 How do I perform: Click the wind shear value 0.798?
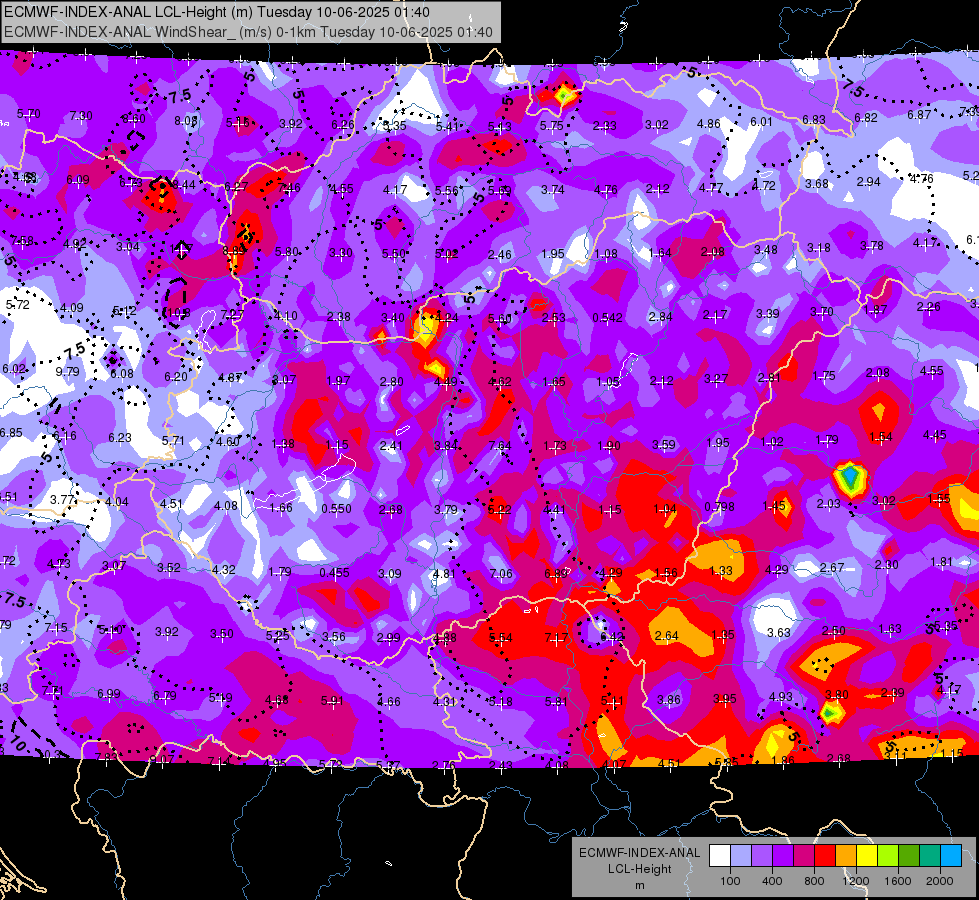[719, 507]
